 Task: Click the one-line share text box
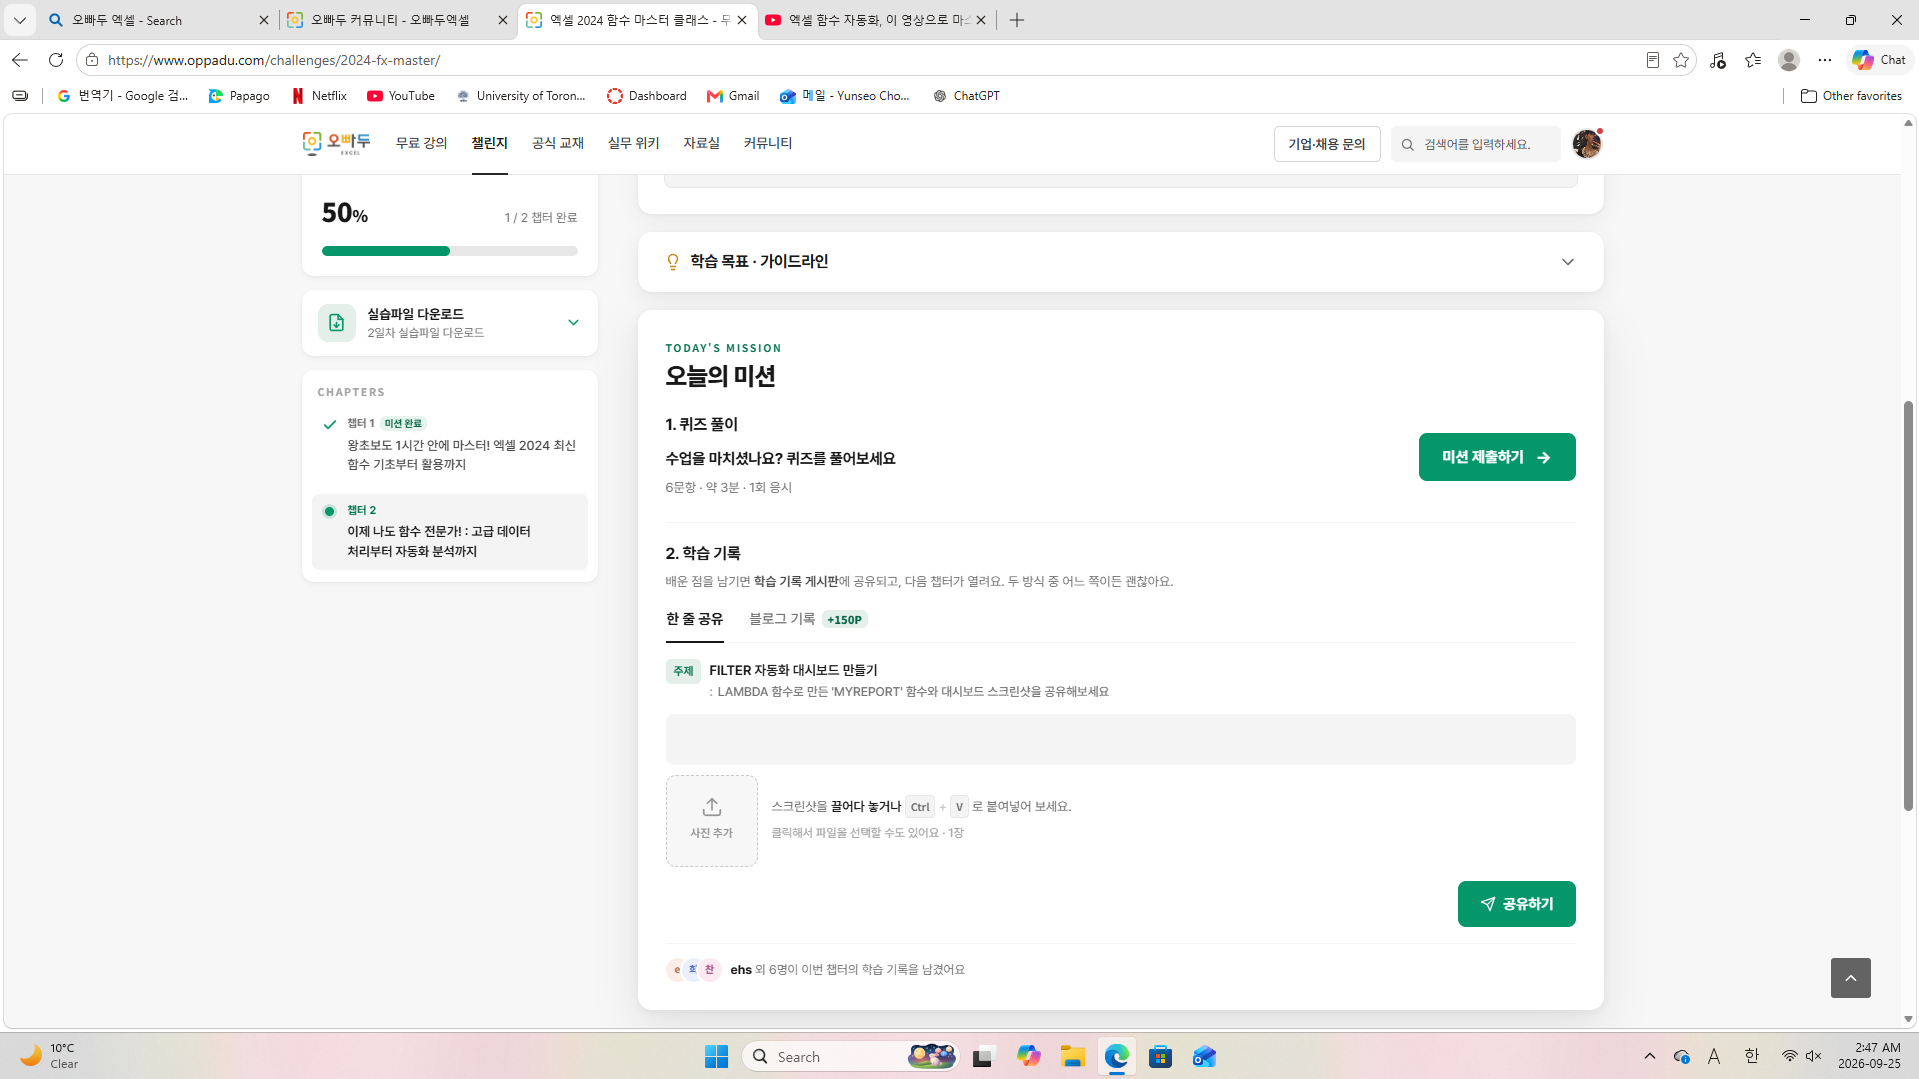1120,740
